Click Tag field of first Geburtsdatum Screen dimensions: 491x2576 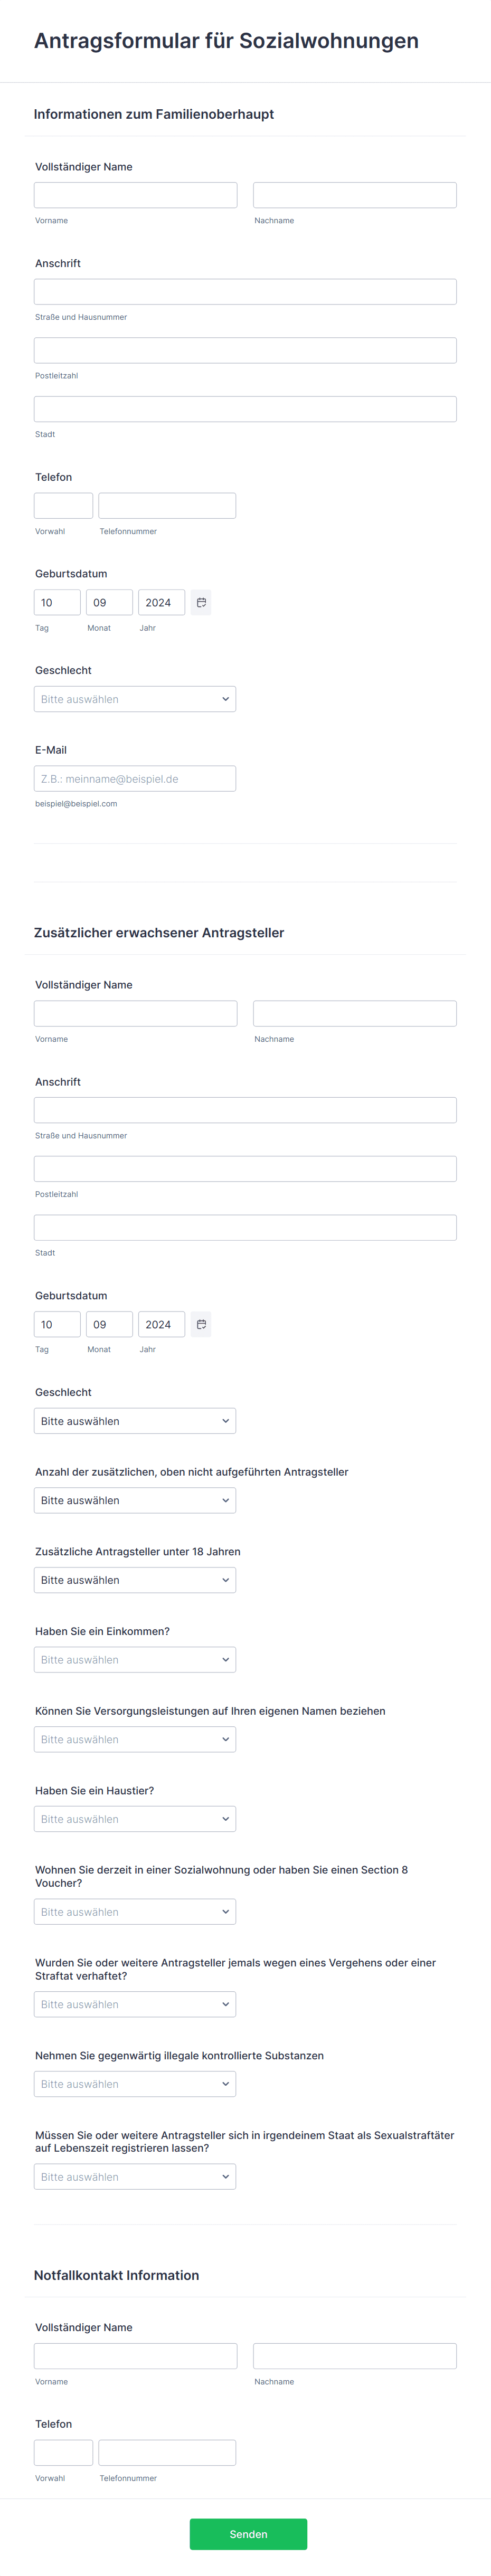57,602
